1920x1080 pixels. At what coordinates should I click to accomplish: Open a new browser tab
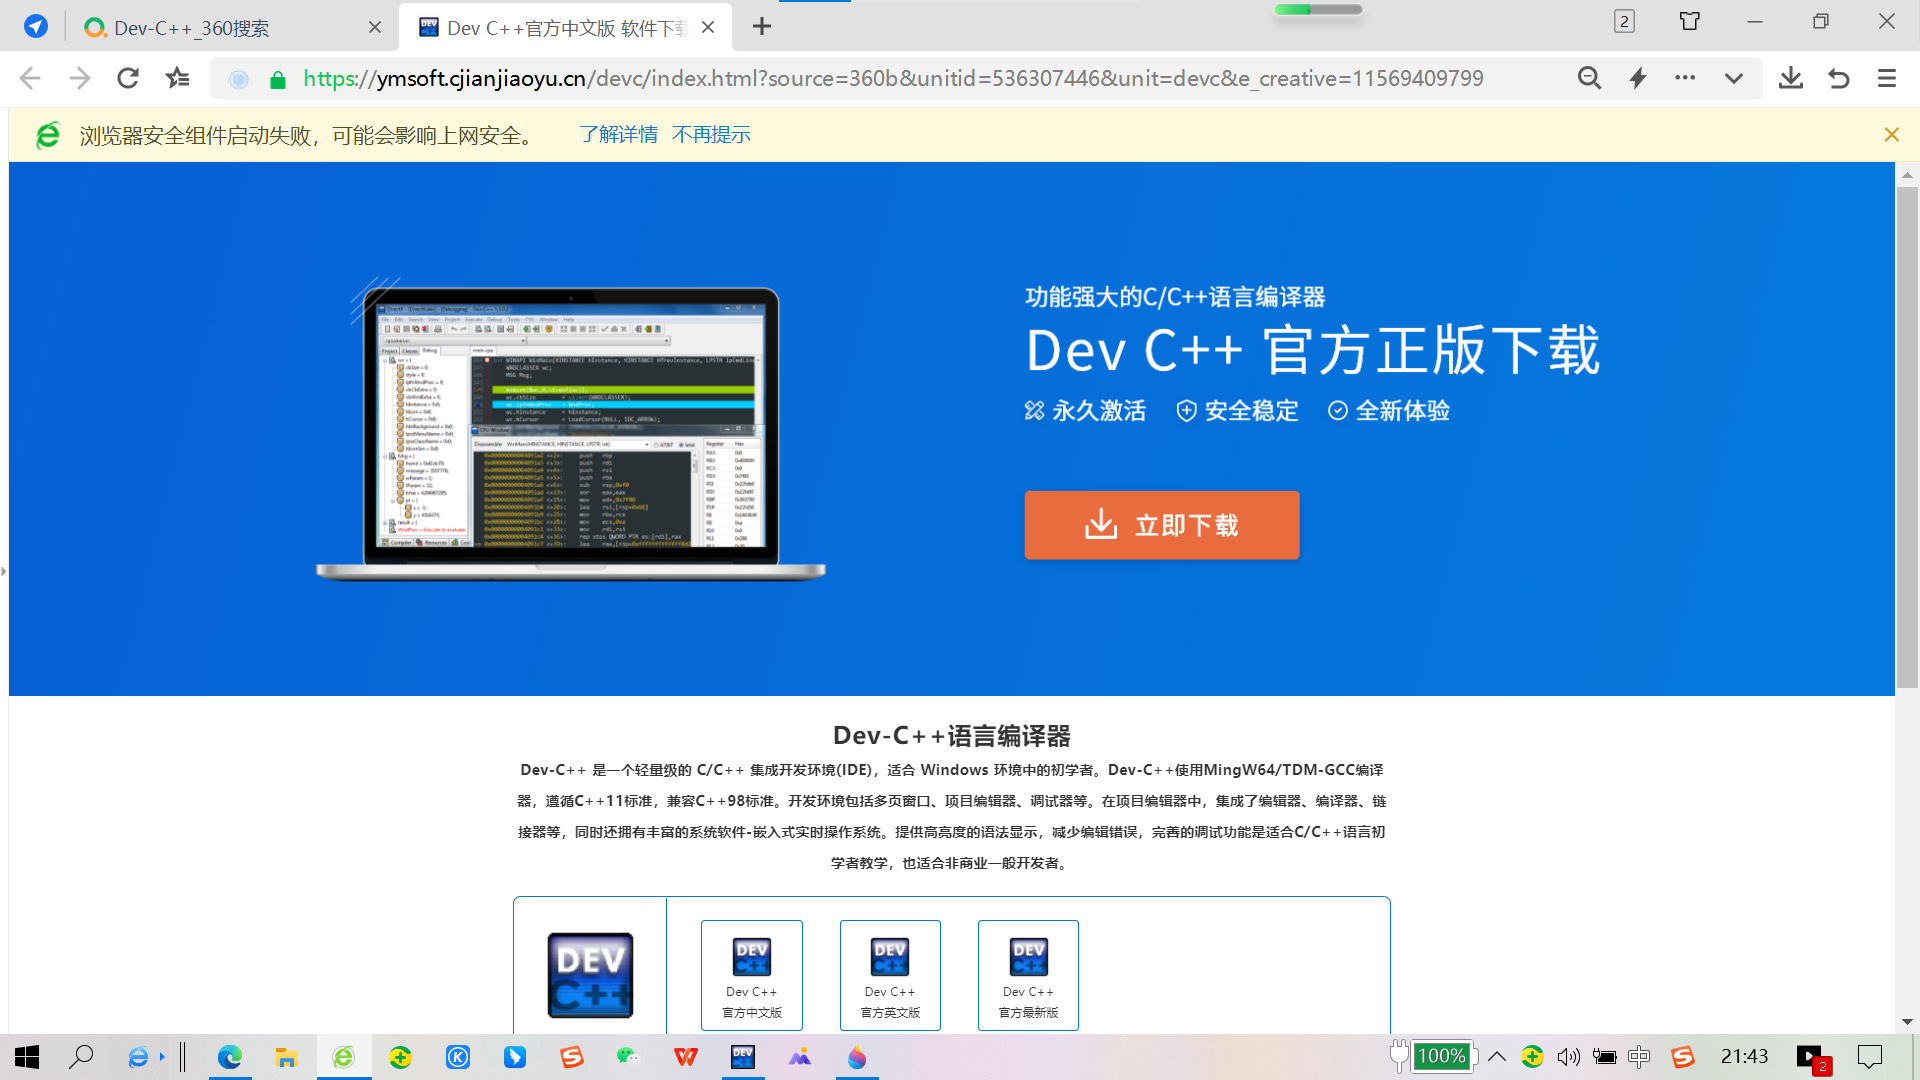click(x=762, y=26)
